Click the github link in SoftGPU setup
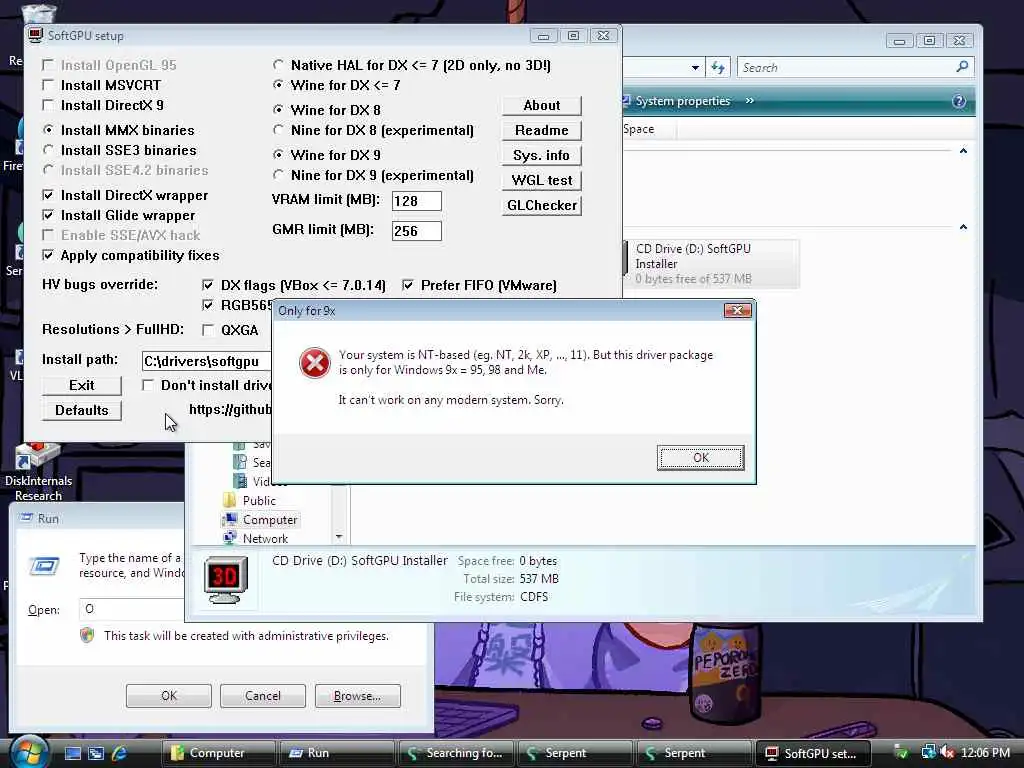The width and height of the screenshot is (1024, 768). coord(230,409)
